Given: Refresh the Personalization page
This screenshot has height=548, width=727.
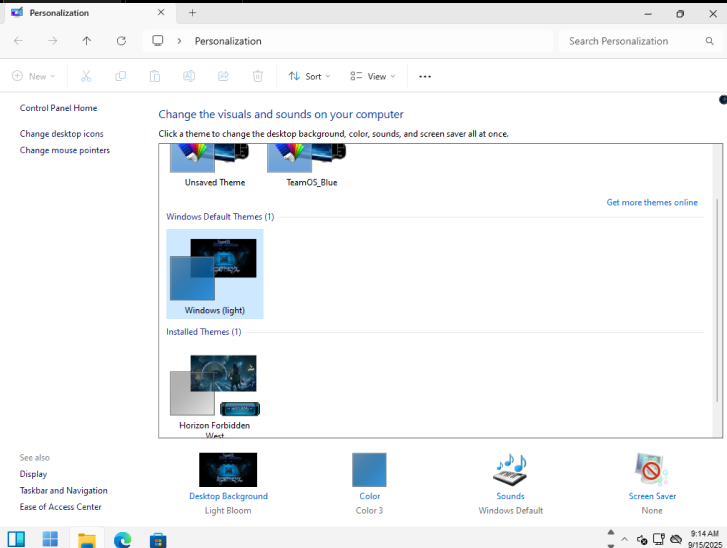Looking at the screenshot, I should (x=121, y=41).
